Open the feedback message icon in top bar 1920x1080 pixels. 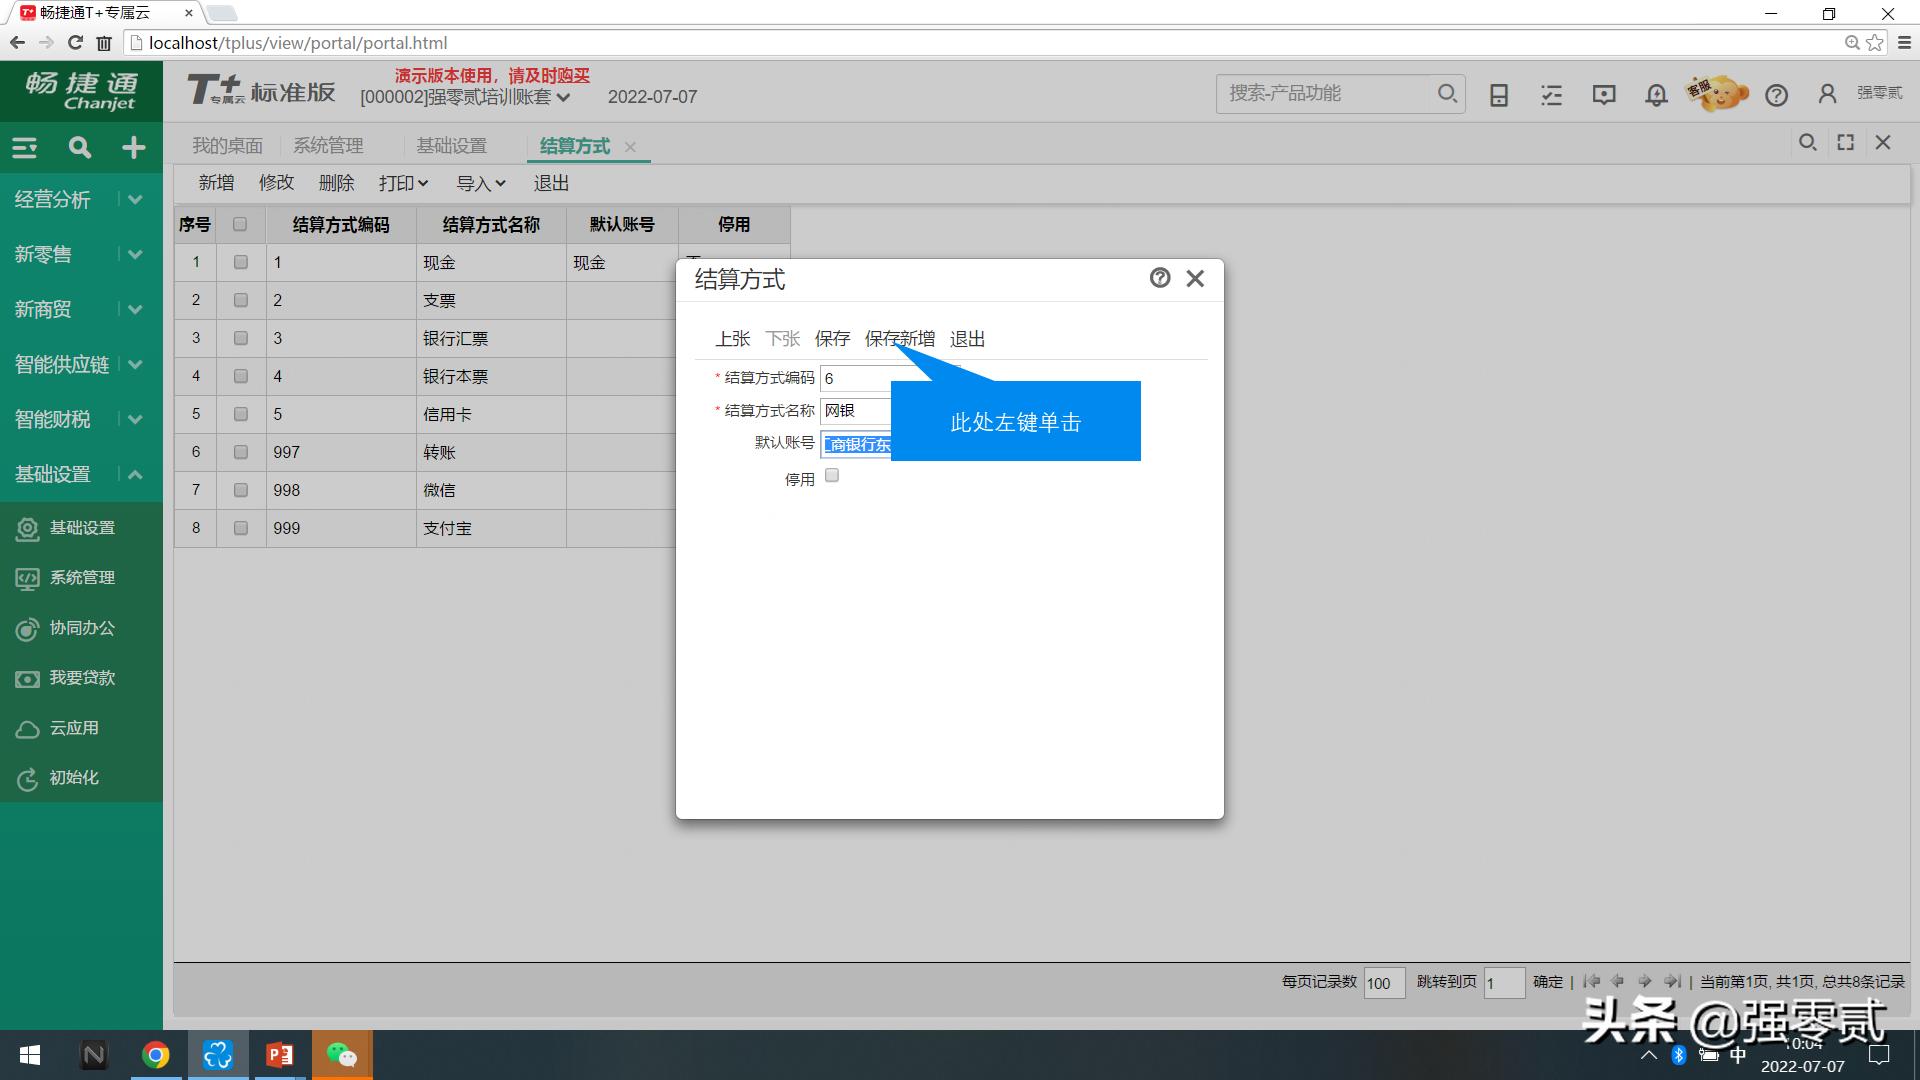1603,94
